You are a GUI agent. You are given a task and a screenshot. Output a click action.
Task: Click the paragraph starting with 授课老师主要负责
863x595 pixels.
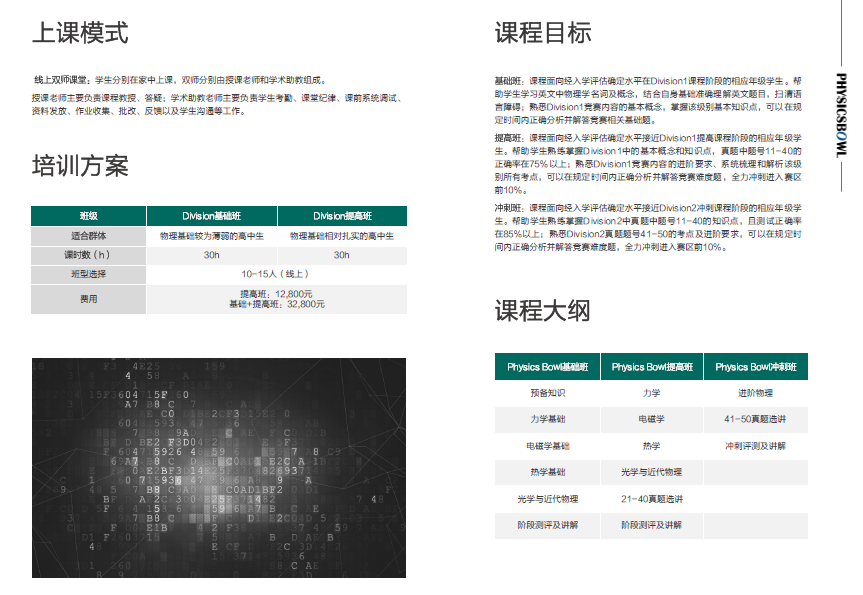coord(219,105)
